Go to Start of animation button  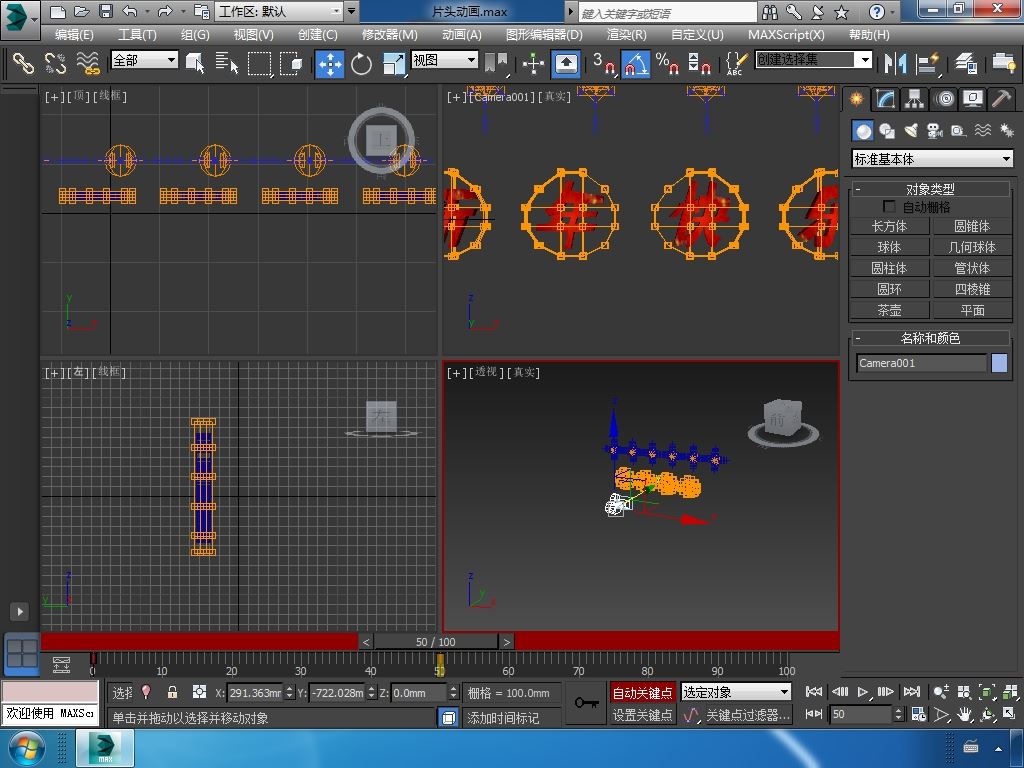tap(814, 692)
